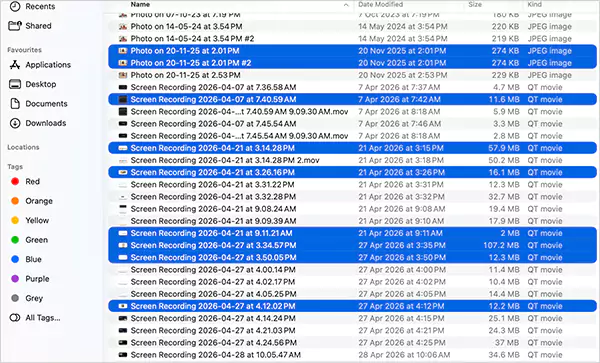Sort by the Date Modified column
Image resolution: width=600 pixels, height=363 pixels.
tap(380, 5)
